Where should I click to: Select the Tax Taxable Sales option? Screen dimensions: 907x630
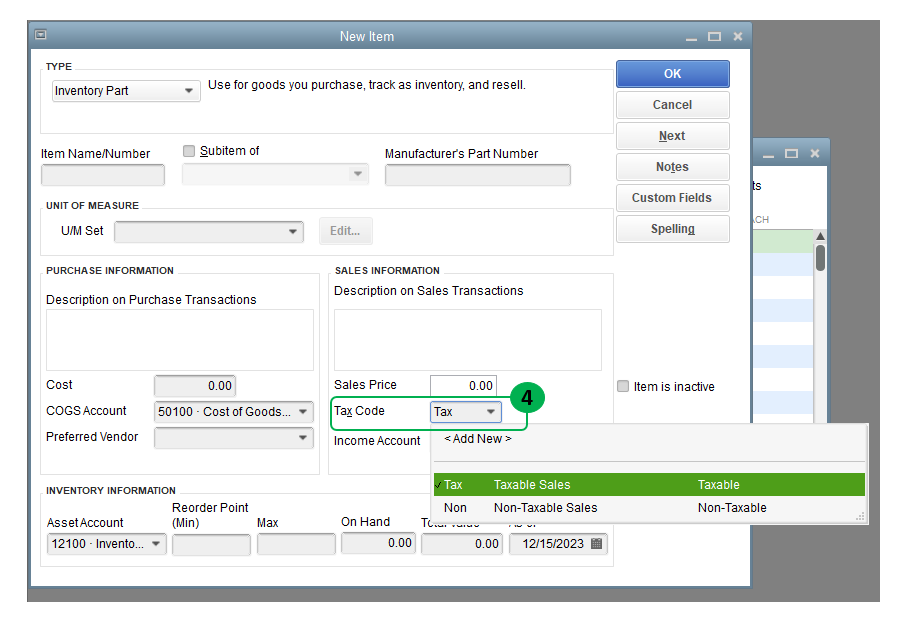click(x=649, y=484)
